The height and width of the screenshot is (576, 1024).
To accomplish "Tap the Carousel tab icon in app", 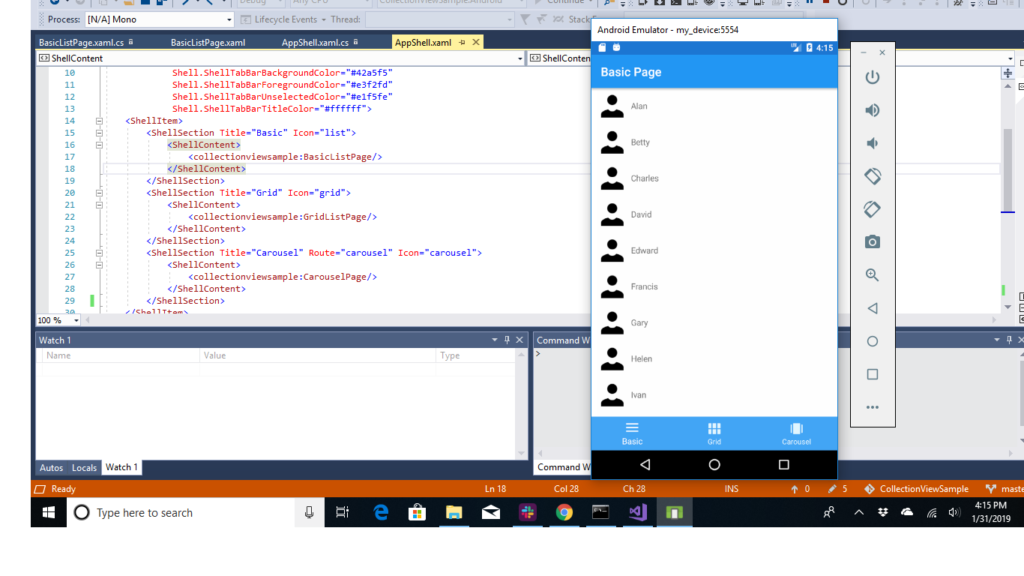I will pyautogui.click(x=796, y=428).
